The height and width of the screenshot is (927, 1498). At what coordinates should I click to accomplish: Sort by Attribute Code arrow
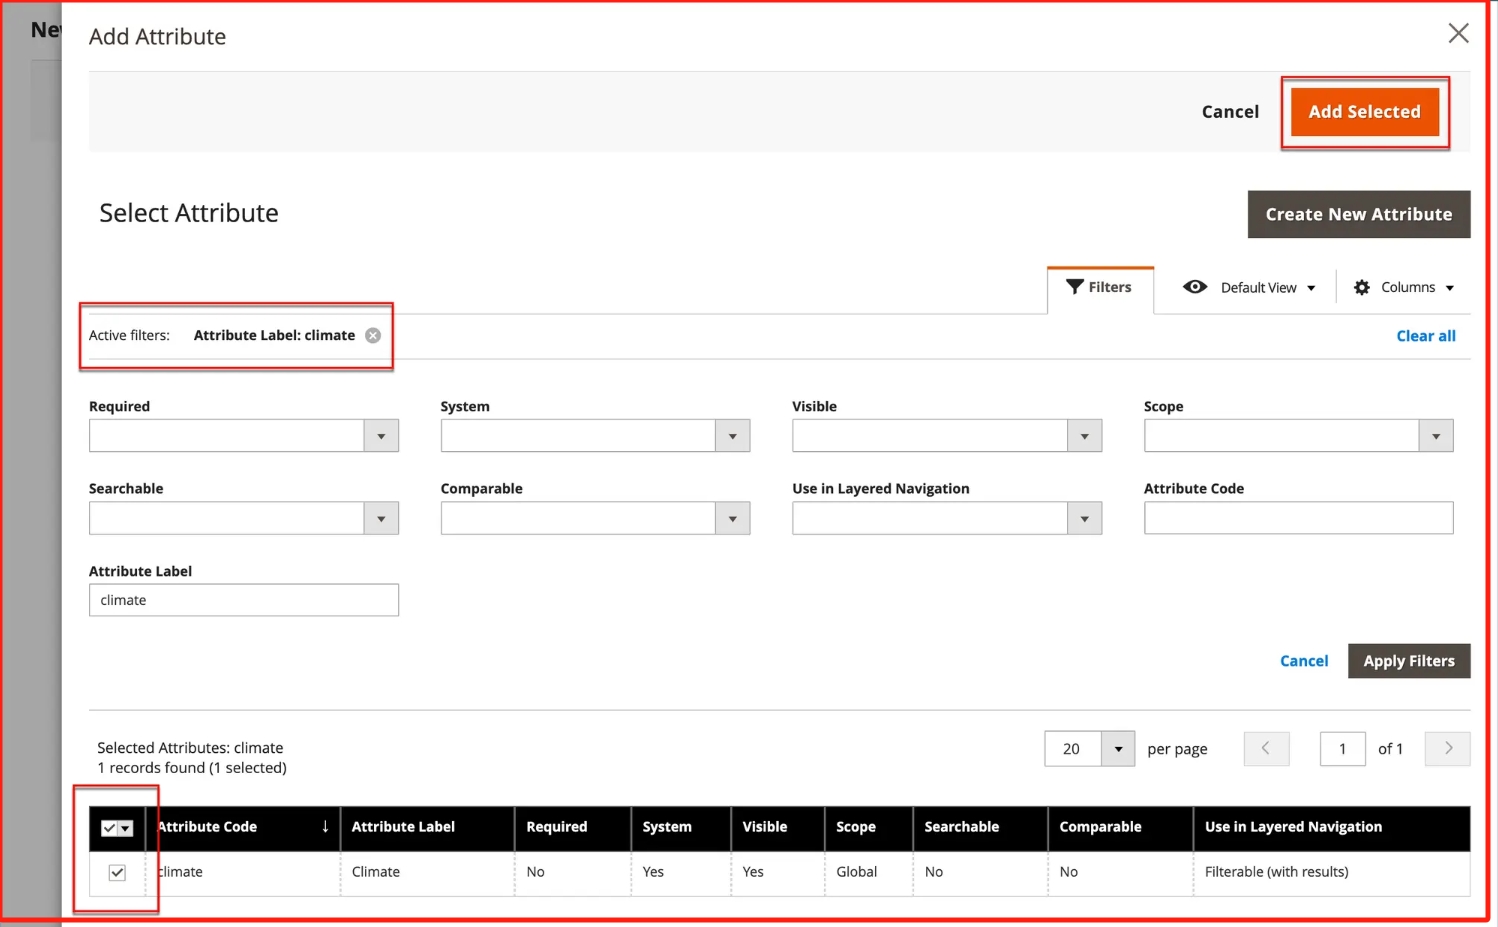coord(325,827)
